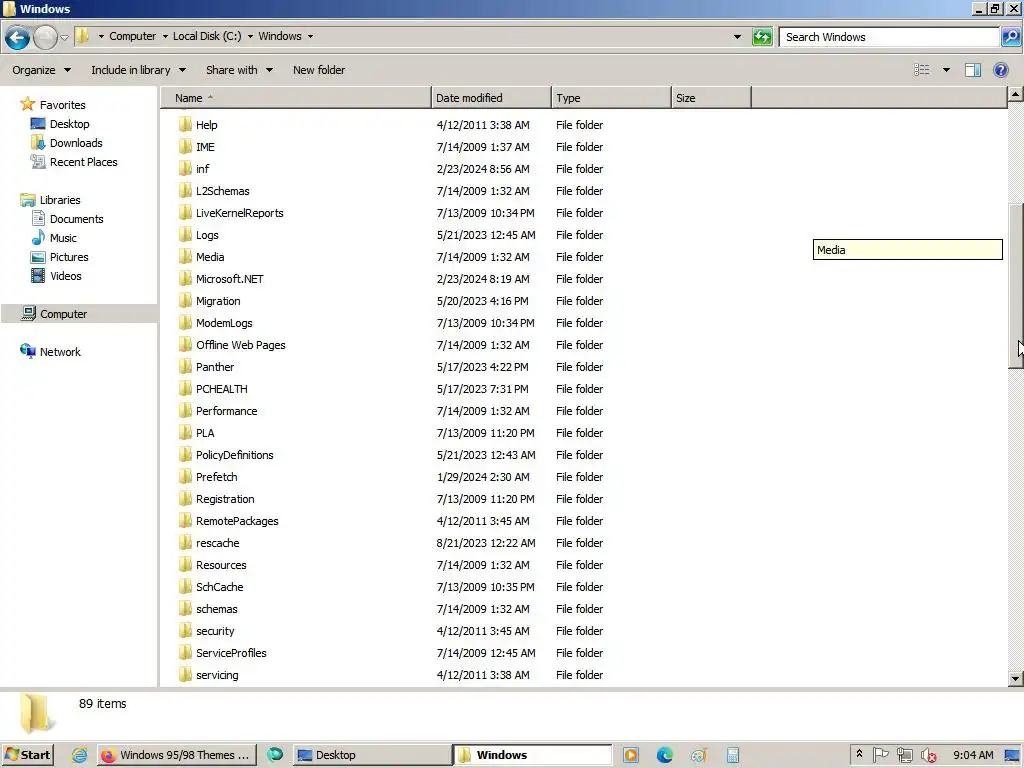The height and width of the screenshot is (768, 1024).
Task: Sort by the Name column header
Action: pyautogui.click(x=296, y=98)
